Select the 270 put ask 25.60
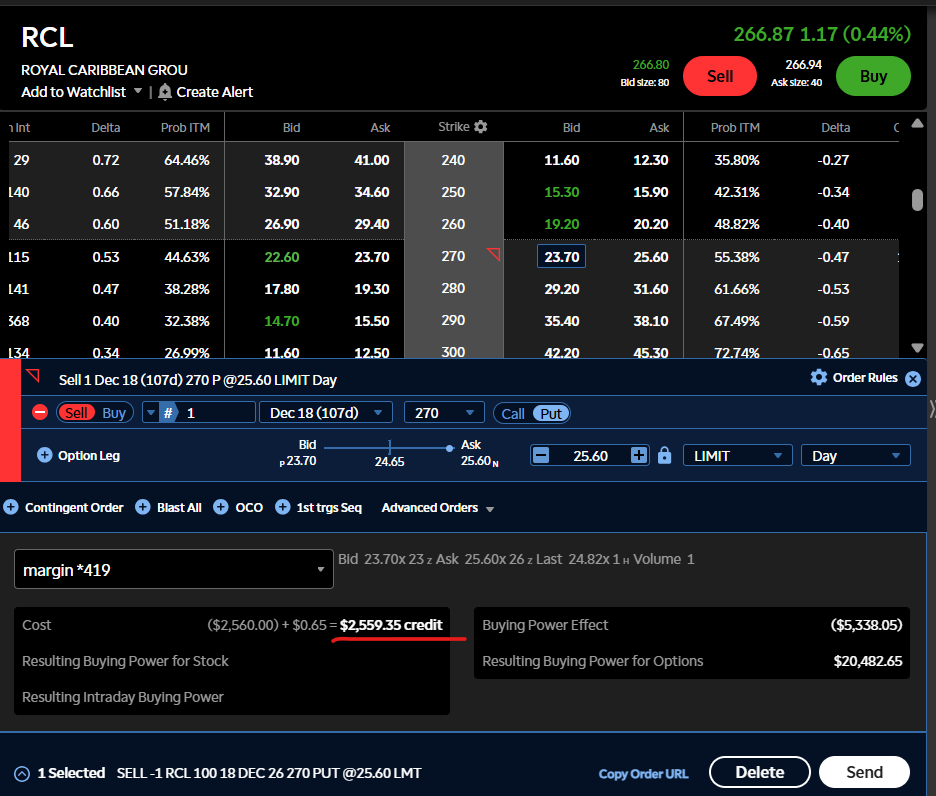 651,257
